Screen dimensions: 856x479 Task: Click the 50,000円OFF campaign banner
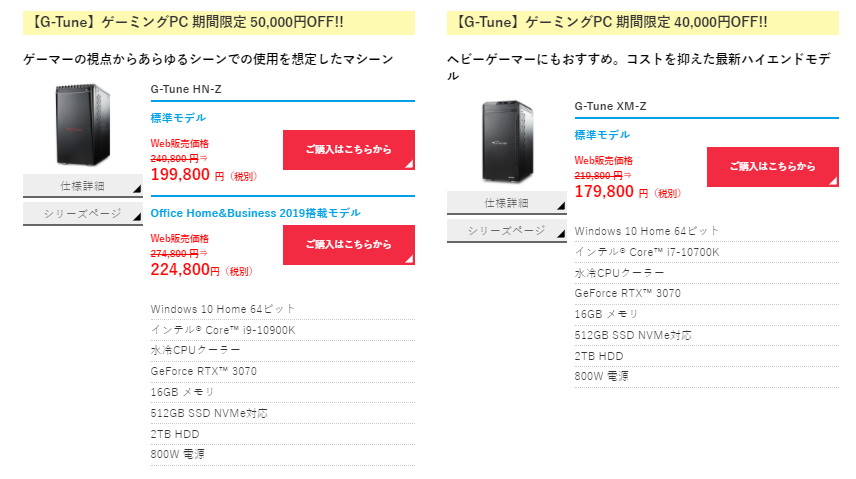click(219, 22)
